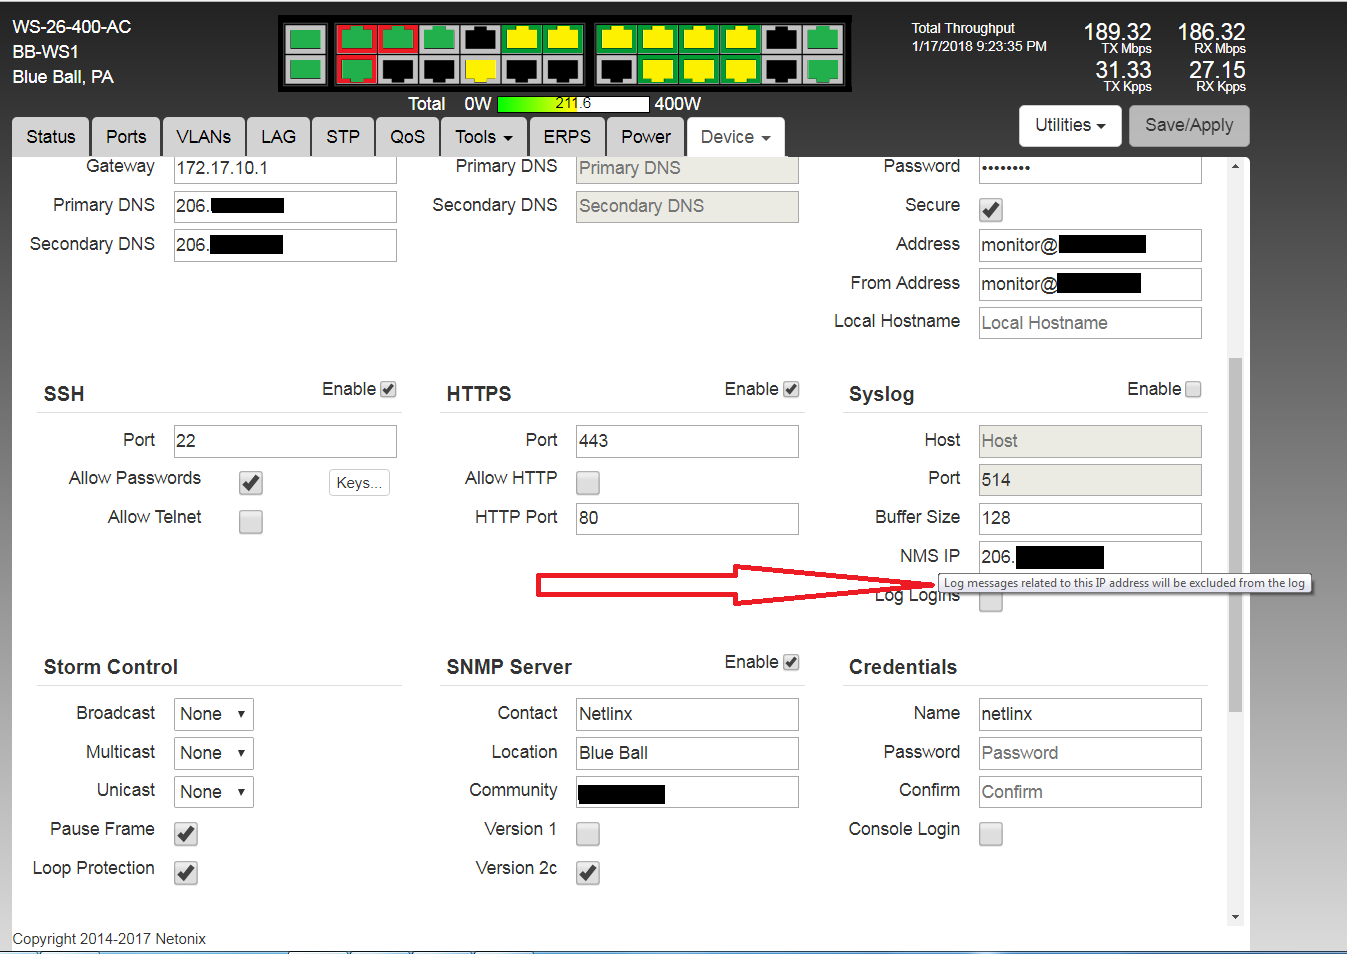Check the SNMP Version 1 box
Viewport: 1347px width, 954px height.
588,834
